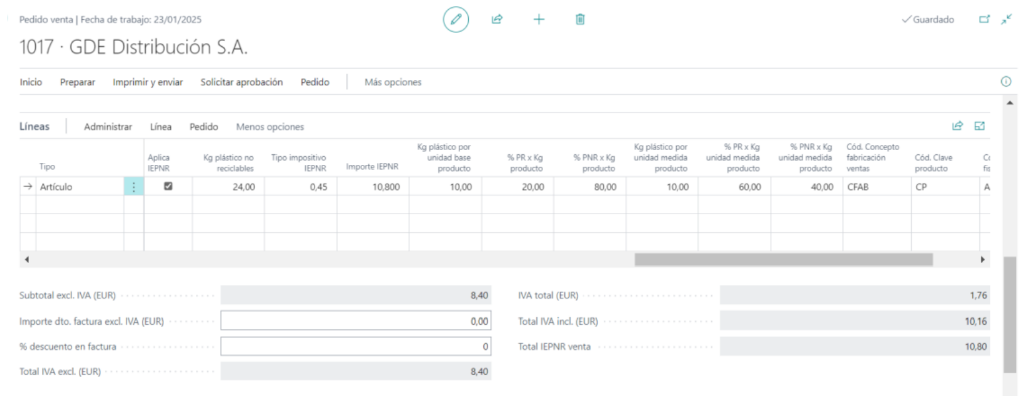
Task: Click the trash delete icon
Action: (x=580, y=20)
